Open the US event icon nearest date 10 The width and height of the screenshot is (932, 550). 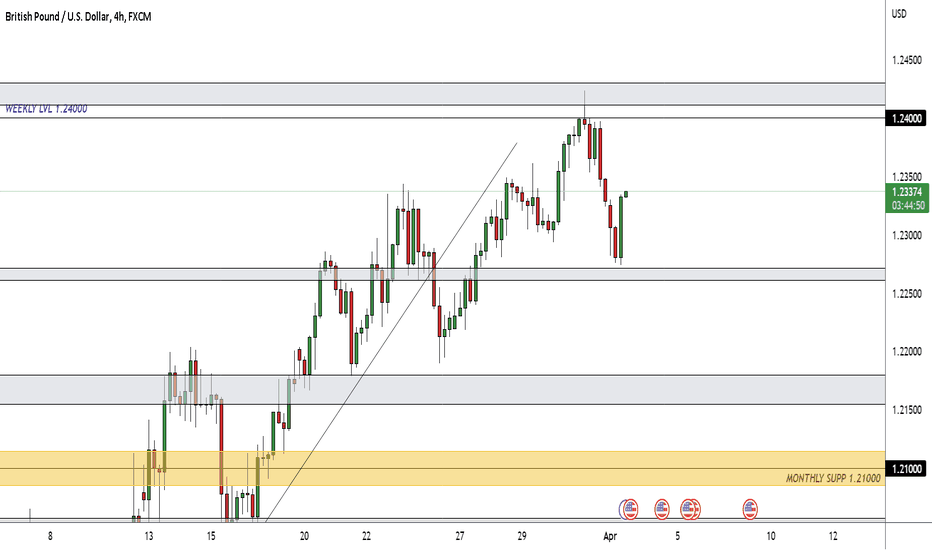750,509
